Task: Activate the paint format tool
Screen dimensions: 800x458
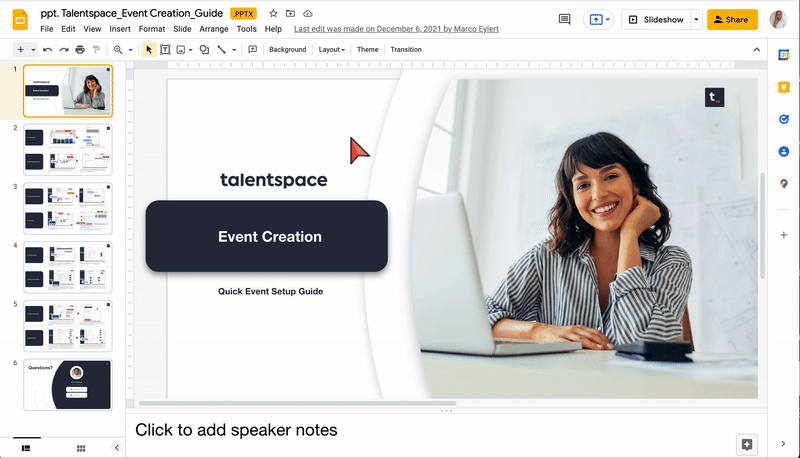Action: [96, 49]
